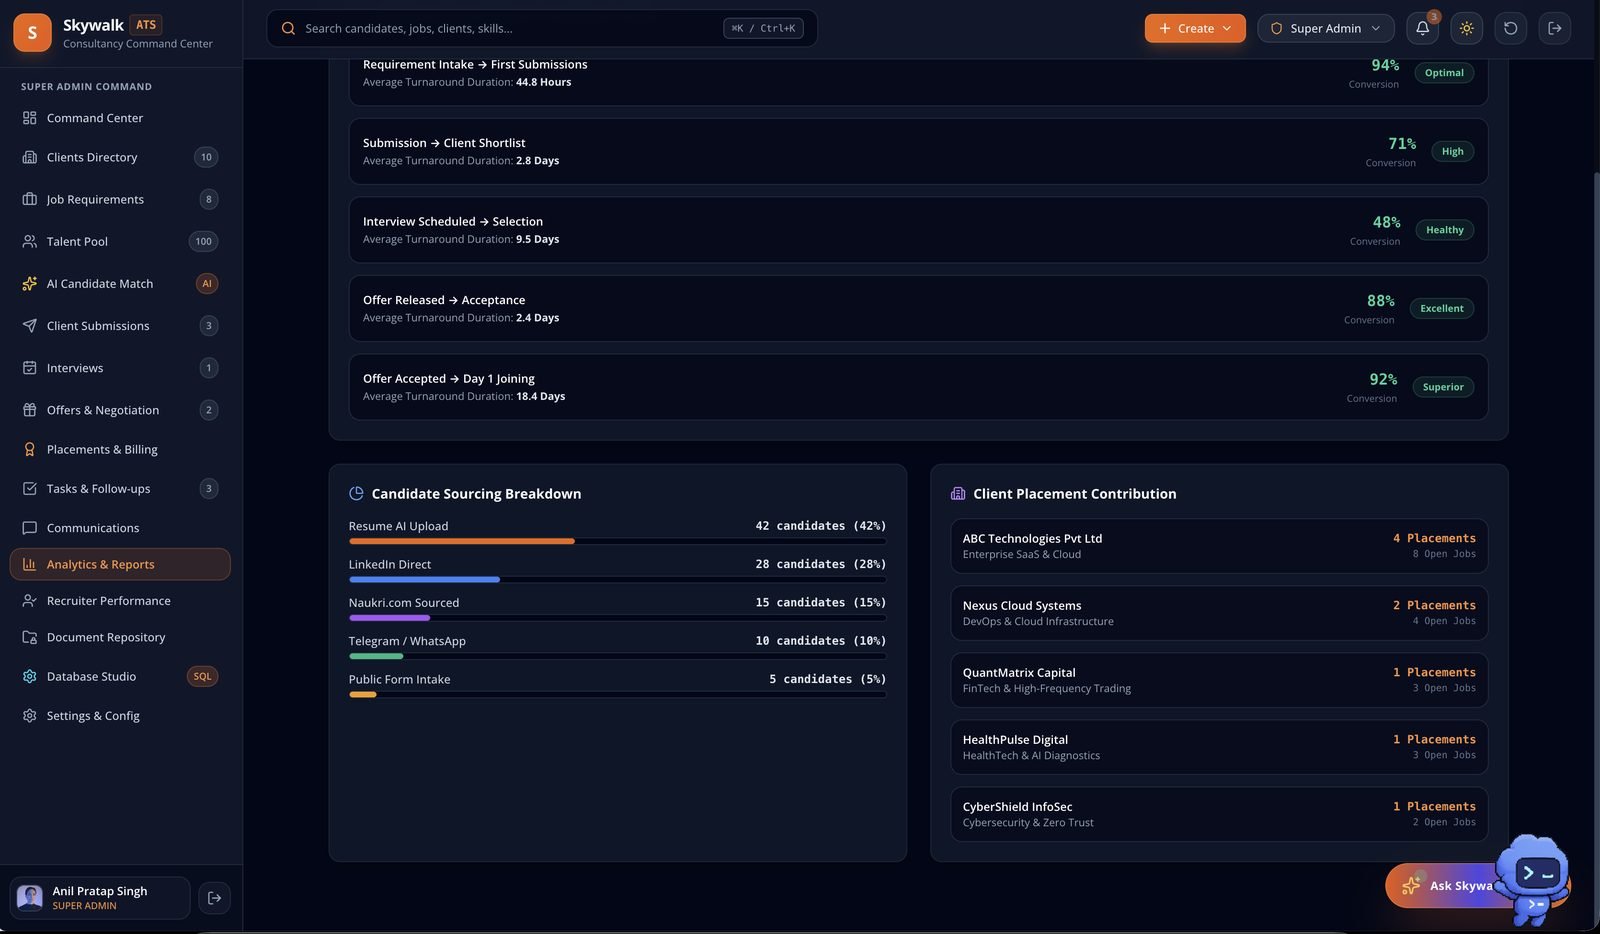
Task: Click the Nexus Cloud Systems card
Action: [x=1219, y=613]
